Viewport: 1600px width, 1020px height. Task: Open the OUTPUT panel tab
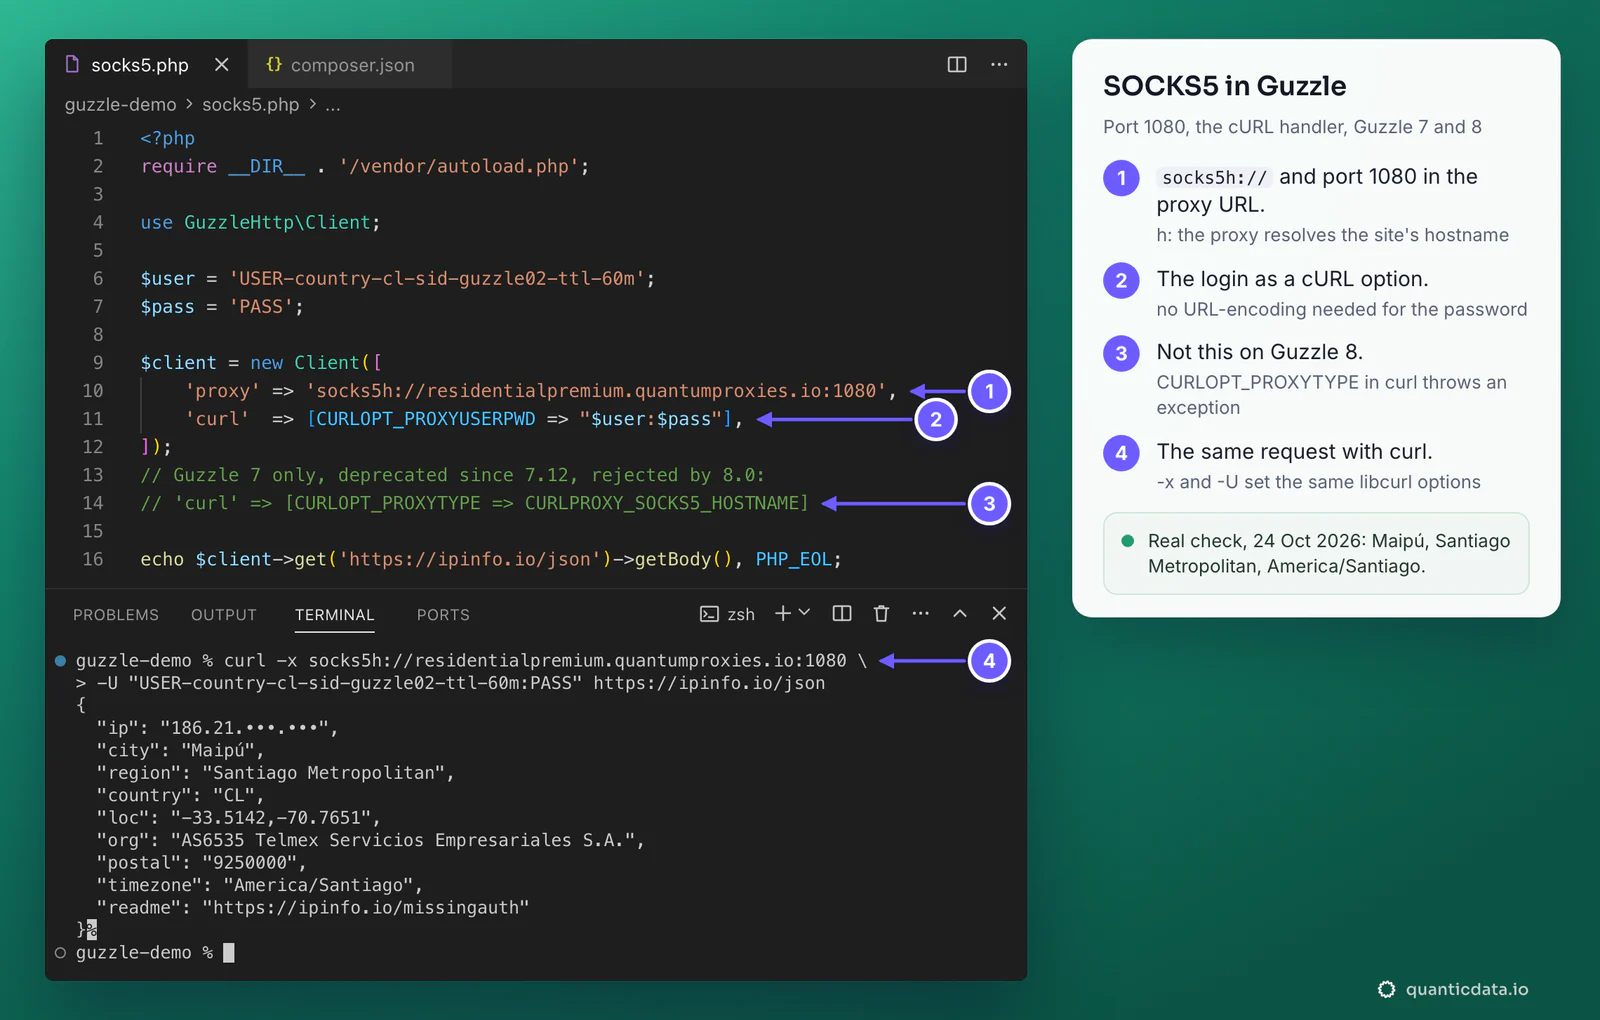[224, 614]
